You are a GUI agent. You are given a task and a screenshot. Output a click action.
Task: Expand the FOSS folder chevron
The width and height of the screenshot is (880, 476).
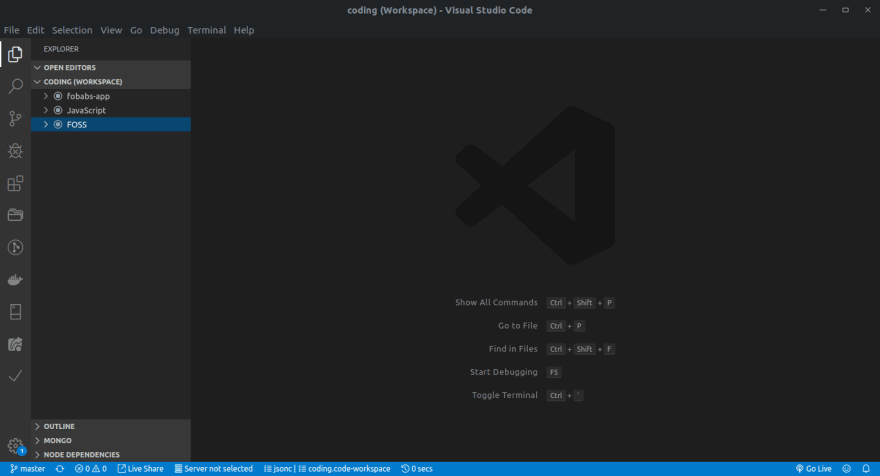[46, 125]
